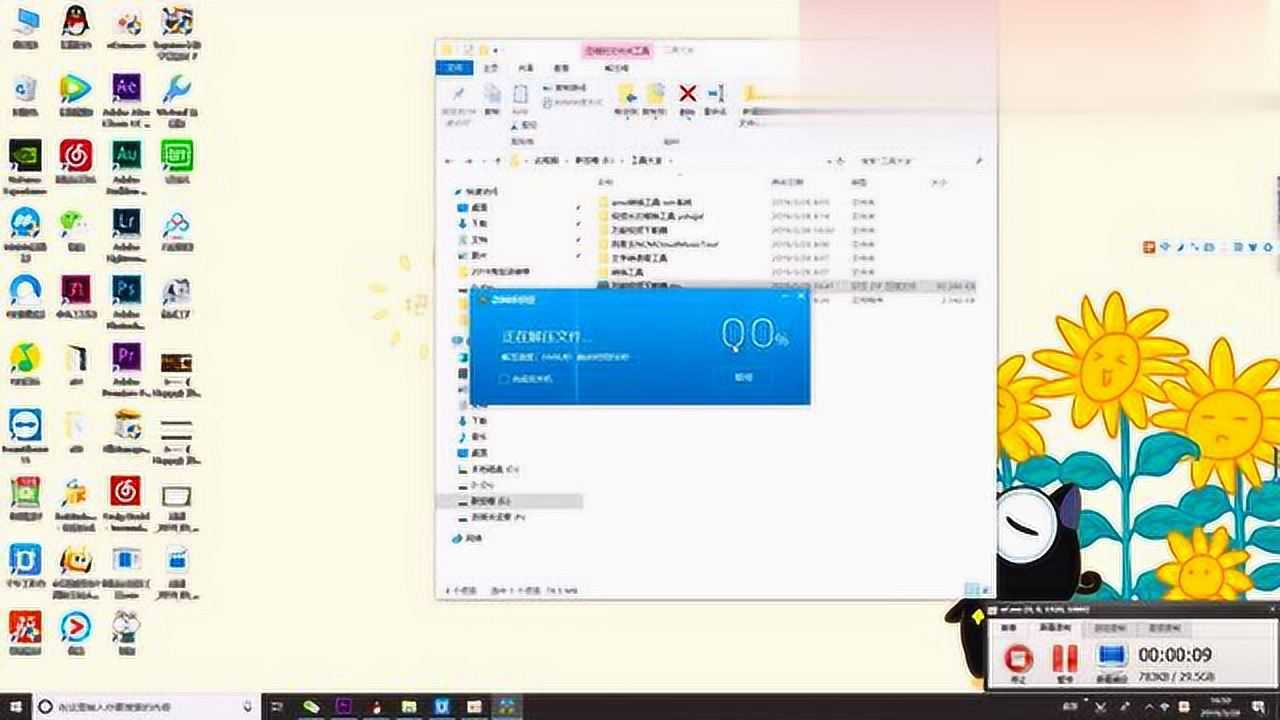Click the Copy To ribbon icon
The width and height of the screenshot is (1280, 720).
tap(655, 95)
